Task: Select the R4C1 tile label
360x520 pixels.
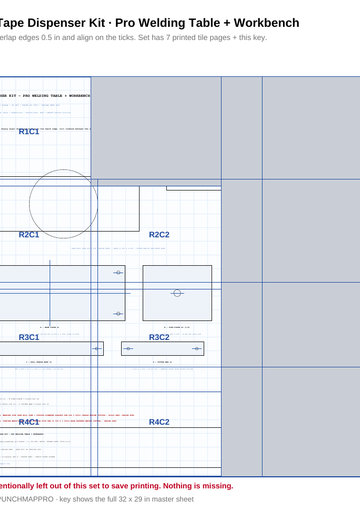Action: (x=29, y=422)
